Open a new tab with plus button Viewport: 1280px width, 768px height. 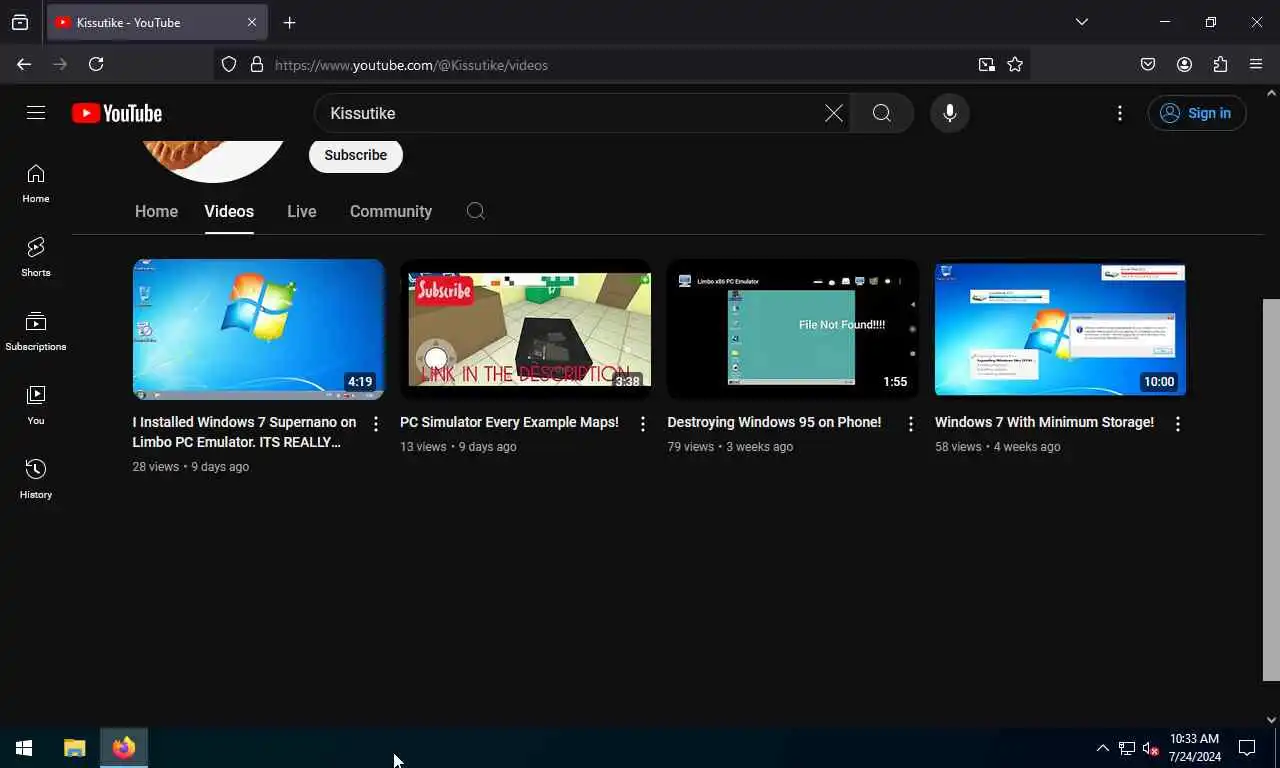click(289, 22)
